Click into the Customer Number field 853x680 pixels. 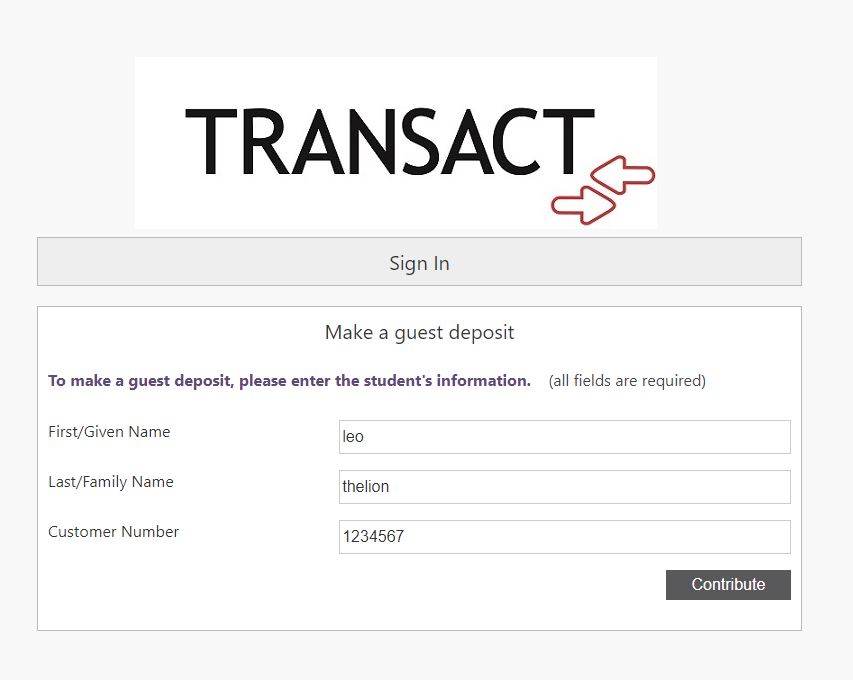[565, 537]
